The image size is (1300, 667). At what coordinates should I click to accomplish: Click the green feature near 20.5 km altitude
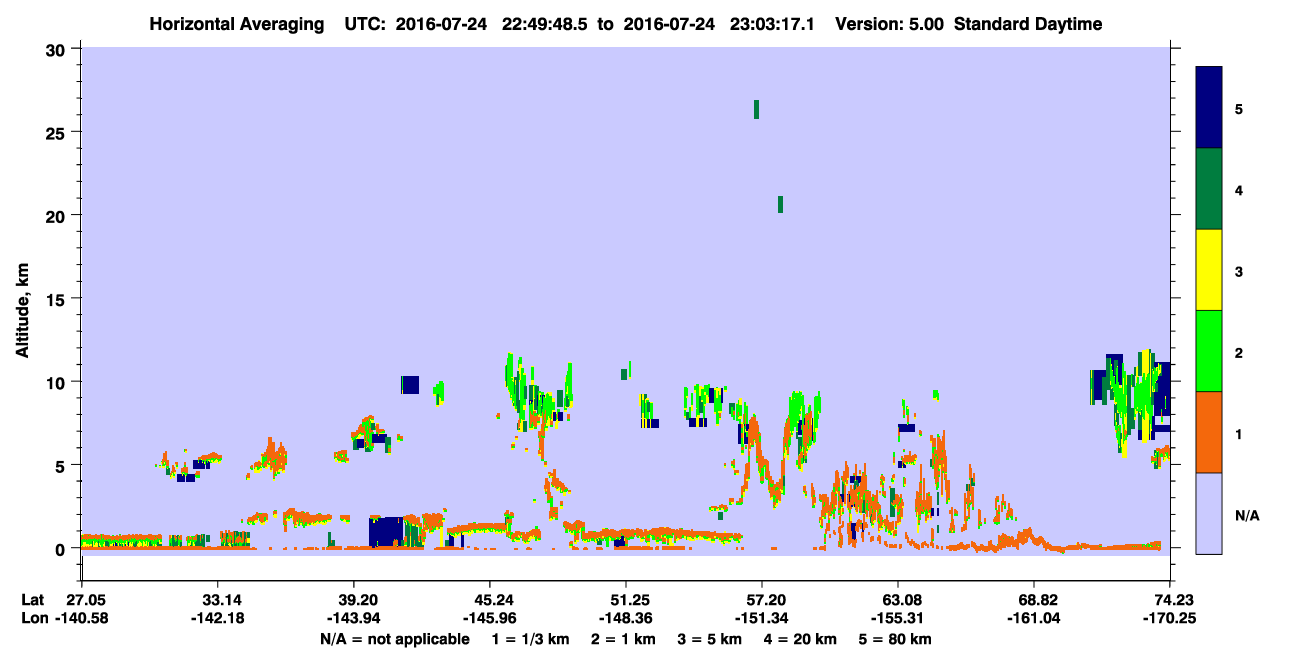[780, 204]
